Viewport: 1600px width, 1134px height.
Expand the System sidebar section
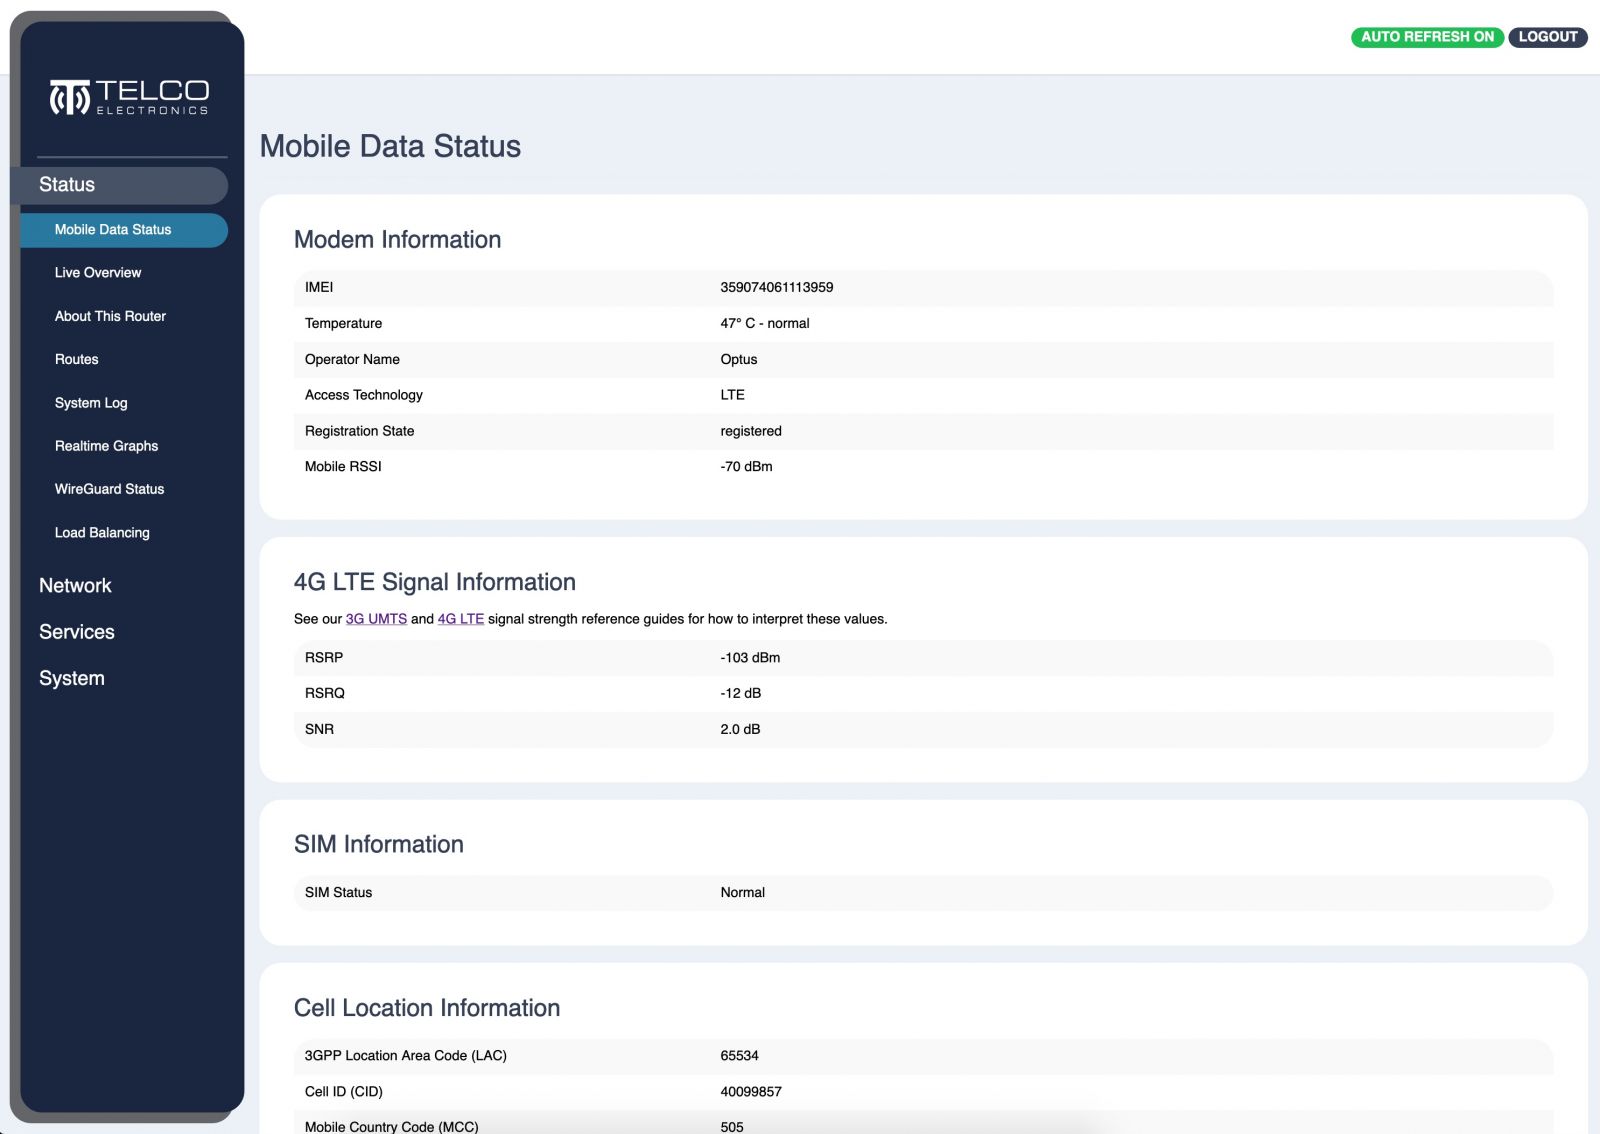(72, 678)
